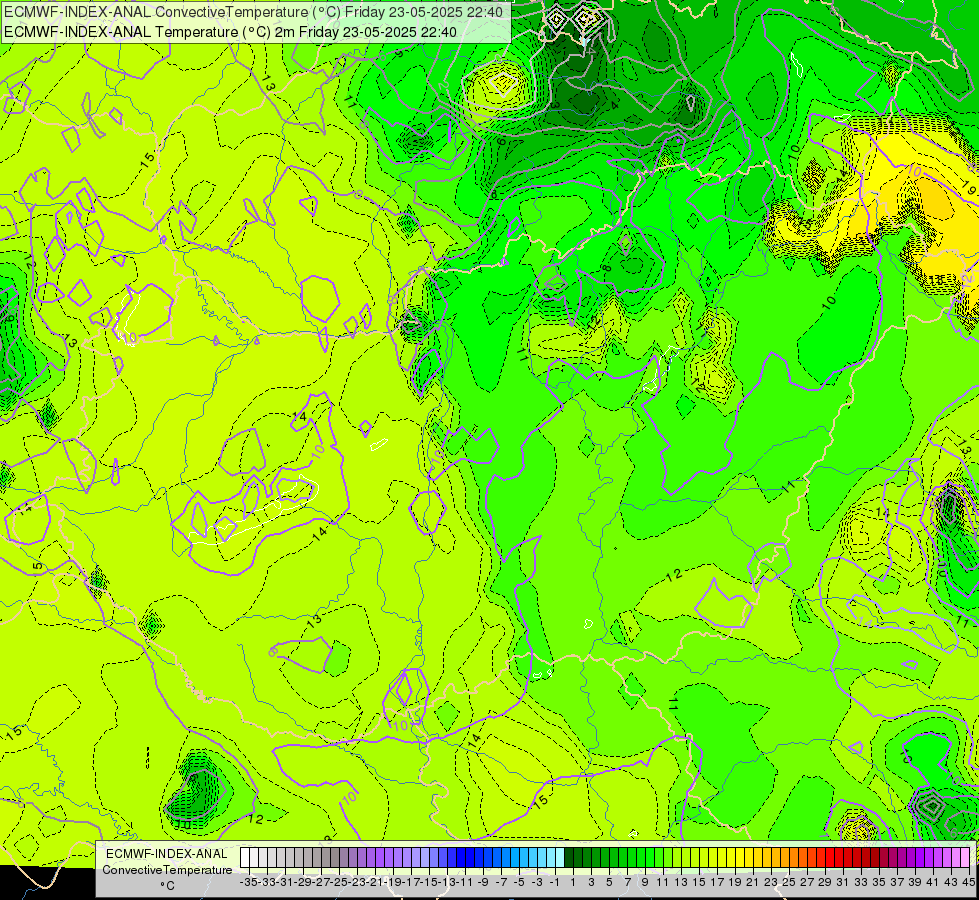Click the °C unit label in legend
This screenshot has width=979, height=900.
167,886
